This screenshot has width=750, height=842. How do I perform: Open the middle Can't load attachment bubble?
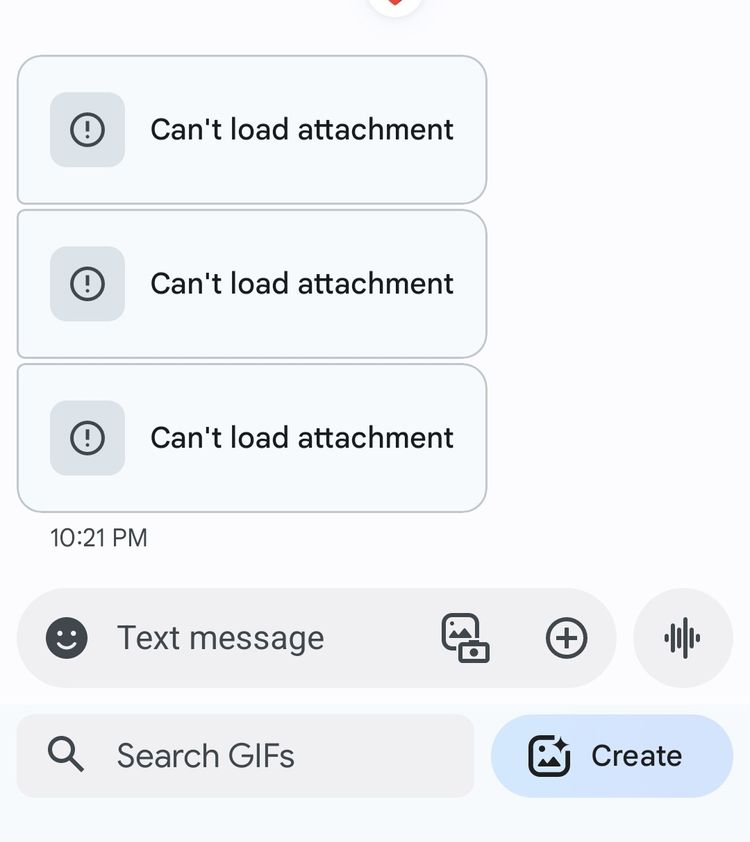(252, 284)
